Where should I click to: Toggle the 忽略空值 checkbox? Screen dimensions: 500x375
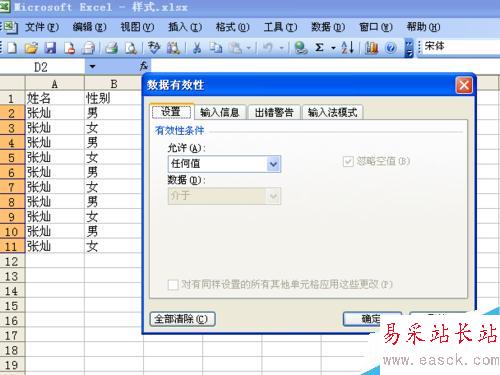[x=348, y=162]
